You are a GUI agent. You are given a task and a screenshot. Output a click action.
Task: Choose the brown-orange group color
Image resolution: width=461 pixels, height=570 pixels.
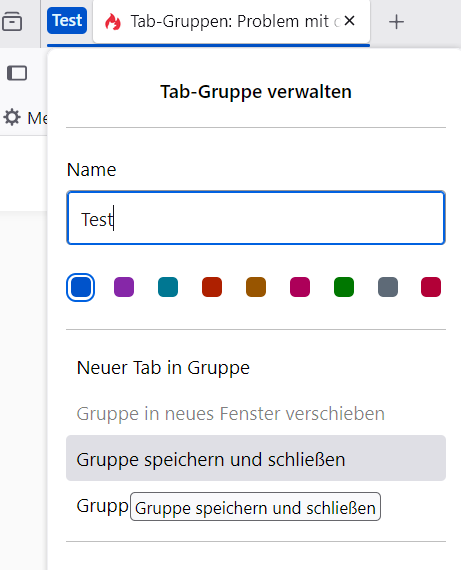(256, 287)
